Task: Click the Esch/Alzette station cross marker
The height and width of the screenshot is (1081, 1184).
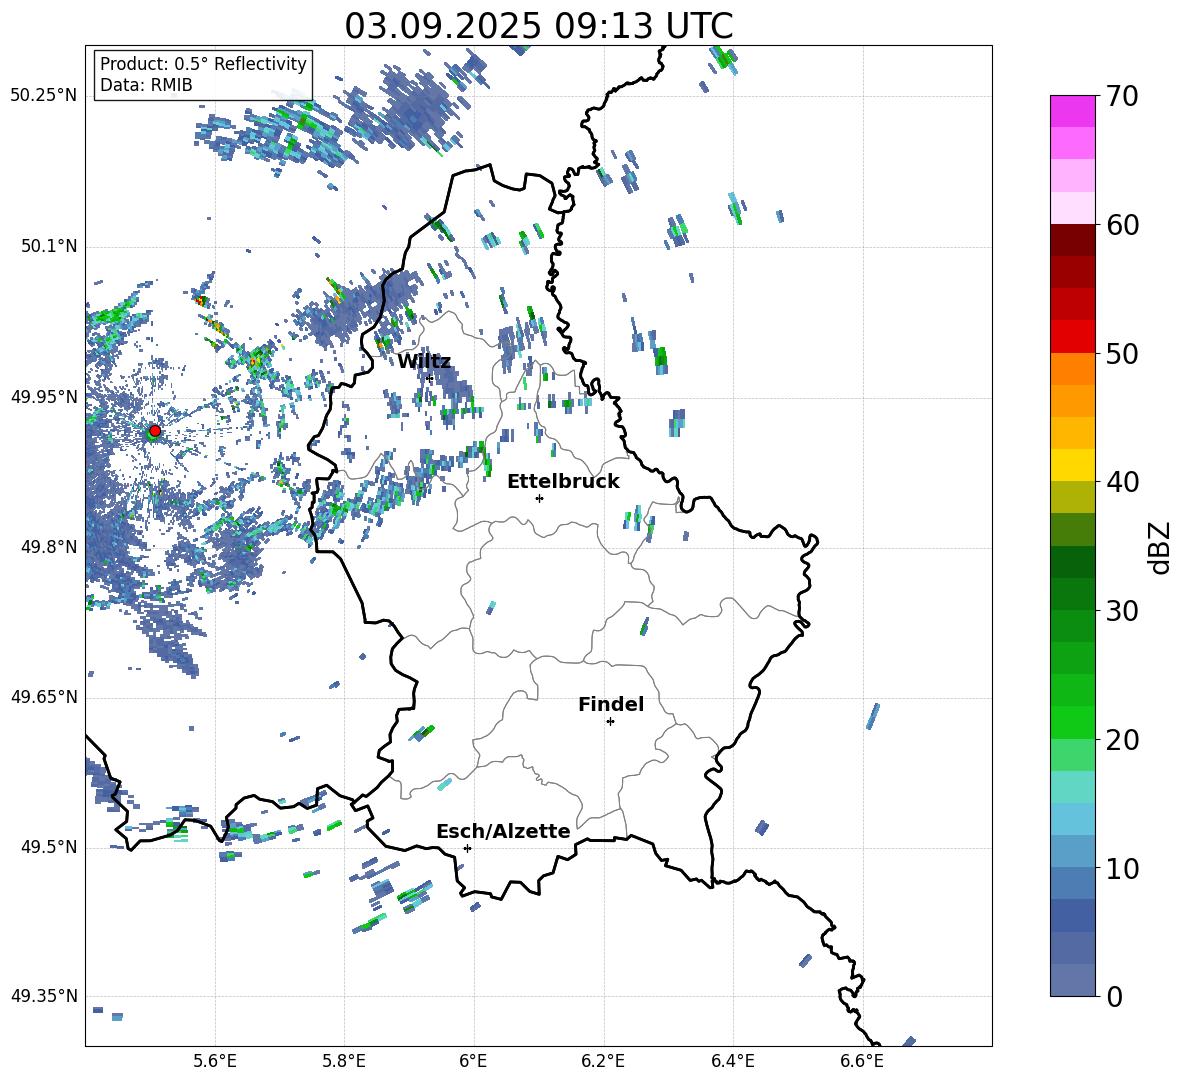Action: click(x=467, y=848)
